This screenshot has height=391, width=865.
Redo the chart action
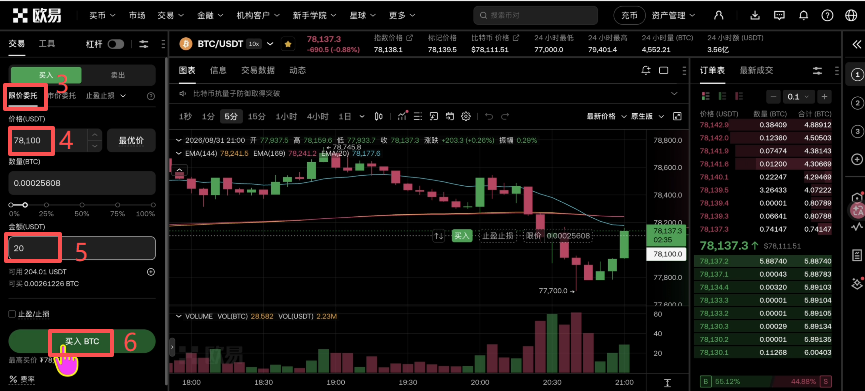point(505,116)
